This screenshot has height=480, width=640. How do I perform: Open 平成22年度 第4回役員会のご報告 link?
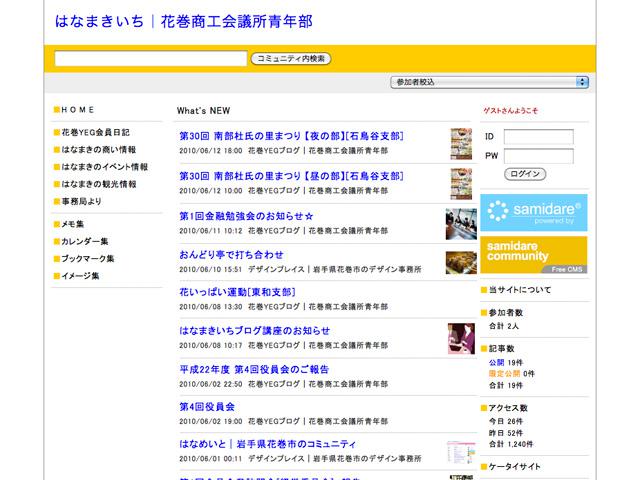tap(254, 368)
